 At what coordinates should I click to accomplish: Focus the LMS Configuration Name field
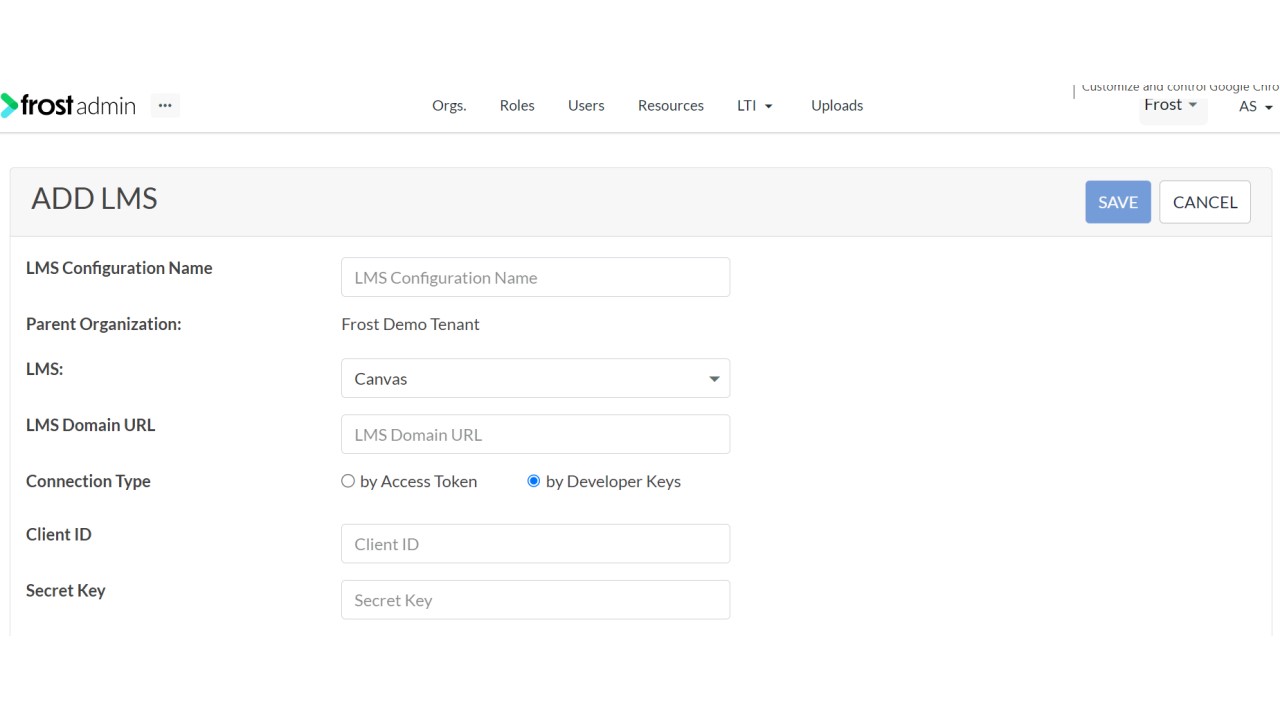(x=536, y=277)
